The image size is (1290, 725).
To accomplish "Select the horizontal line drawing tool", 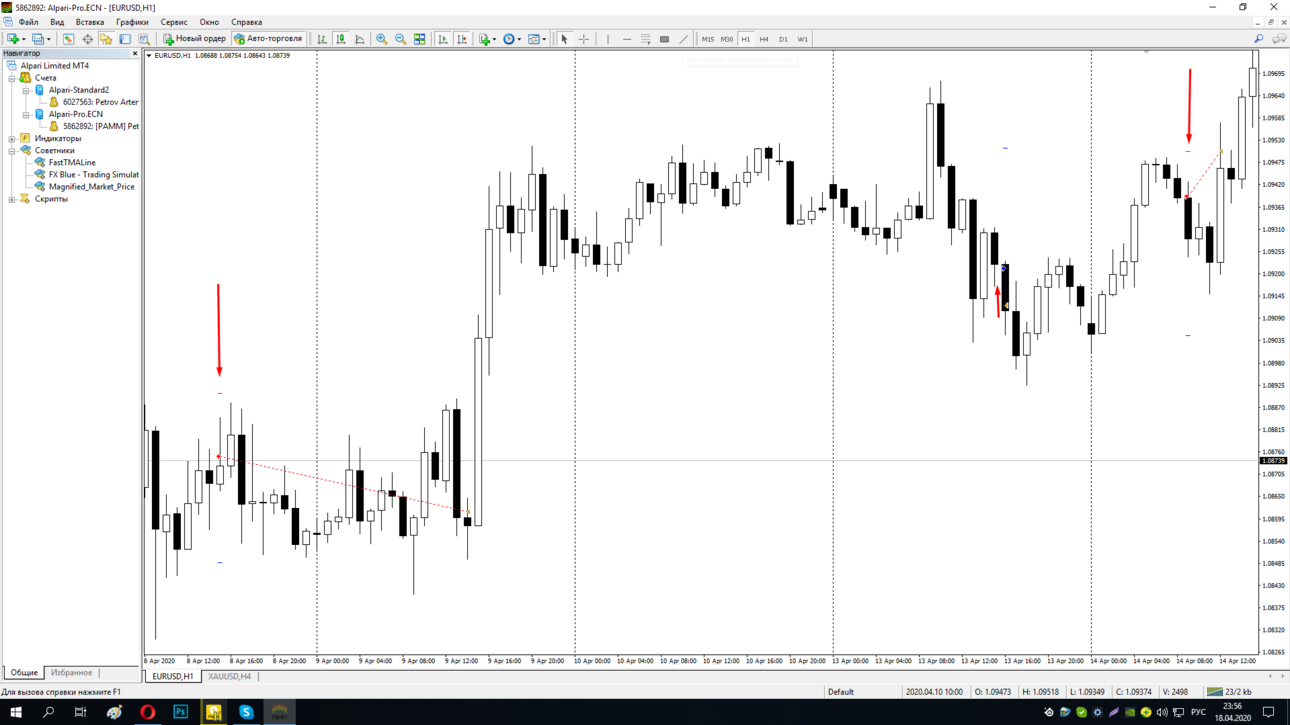I will (x=627, y=39).
